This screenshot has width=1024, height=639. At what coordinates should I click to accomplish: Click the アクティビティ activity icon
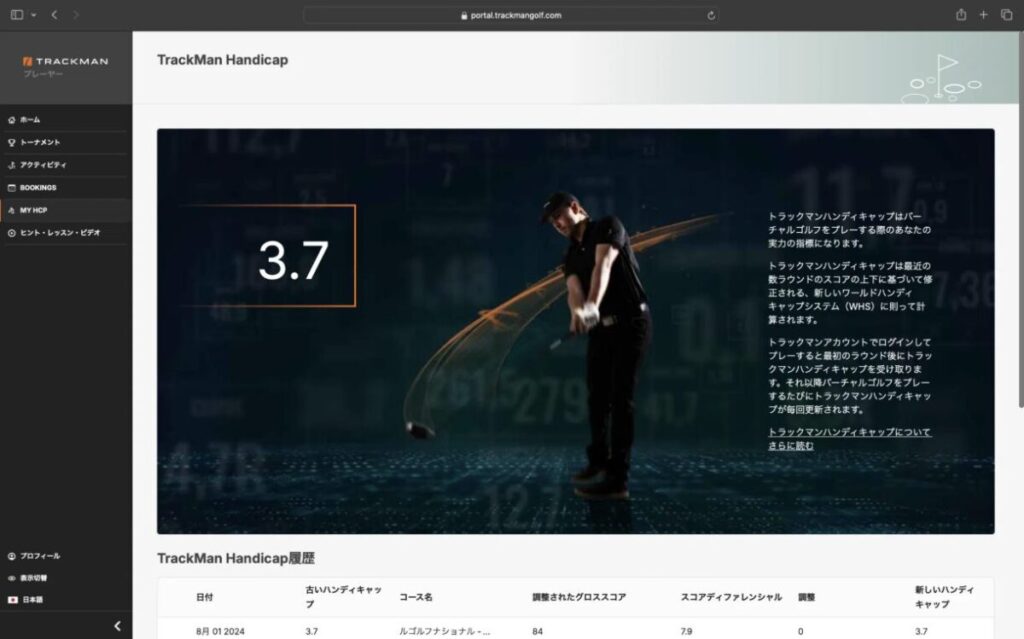click(11, 165)
